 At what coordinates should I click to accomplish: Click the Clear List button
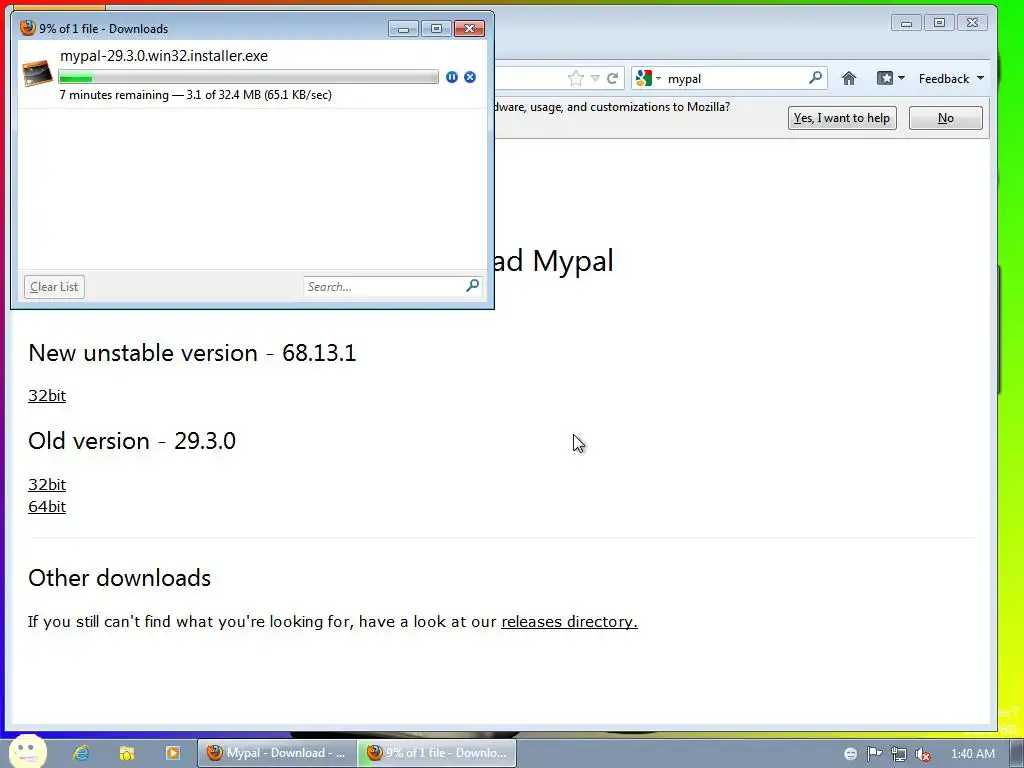coord(54,287)
